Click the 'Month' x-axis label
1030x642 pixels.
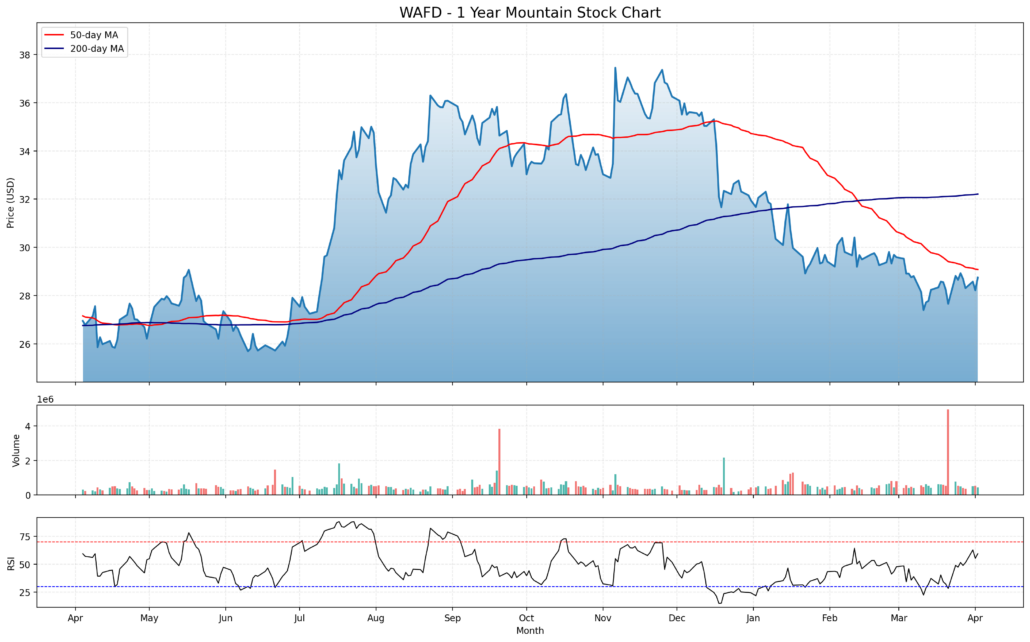pyautogui.click(x=529, y=631)
